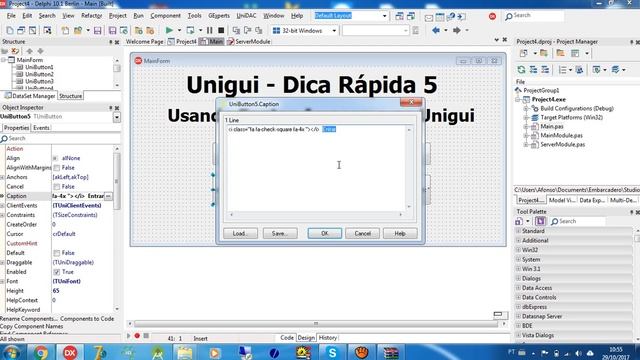This screenshot has width=640, height=360.
Task: Switch to the Code view tab
Action: coord(287,338)
